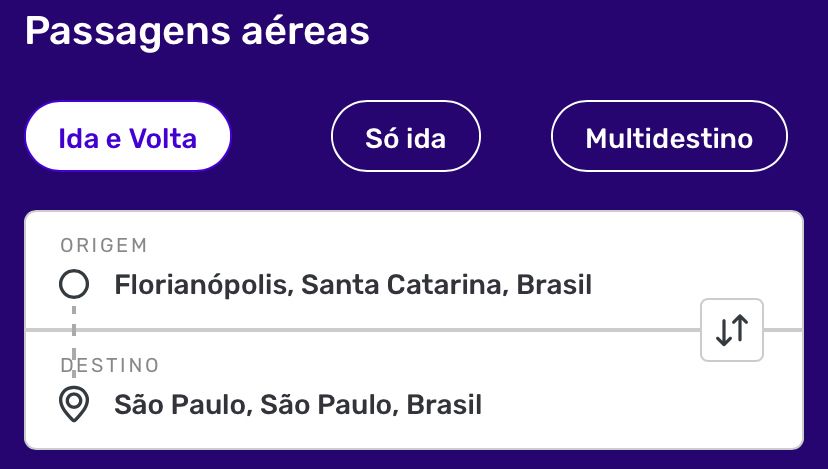Edit the Florianópolis origin field
Viewport: 828px width, 469px height.
tap(353, 286)
